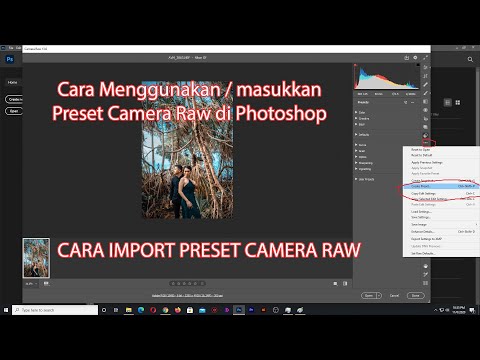This screenshot has width=480, height=360.
Task: Click the Open button in Camera Raw
Action: point(369,295)
